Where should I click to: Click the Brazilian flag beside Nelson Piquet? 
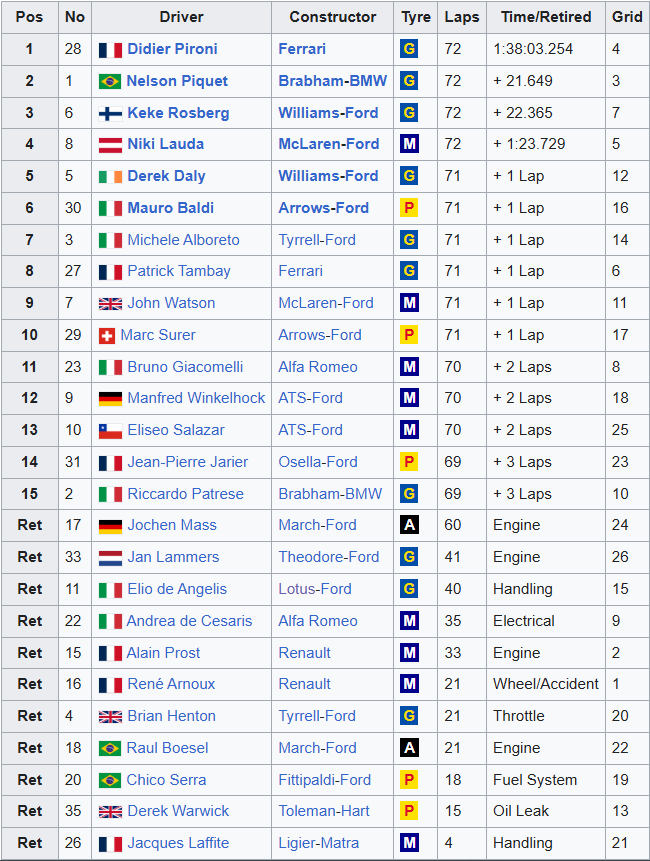pyautogui.click(x=110, y=82)
